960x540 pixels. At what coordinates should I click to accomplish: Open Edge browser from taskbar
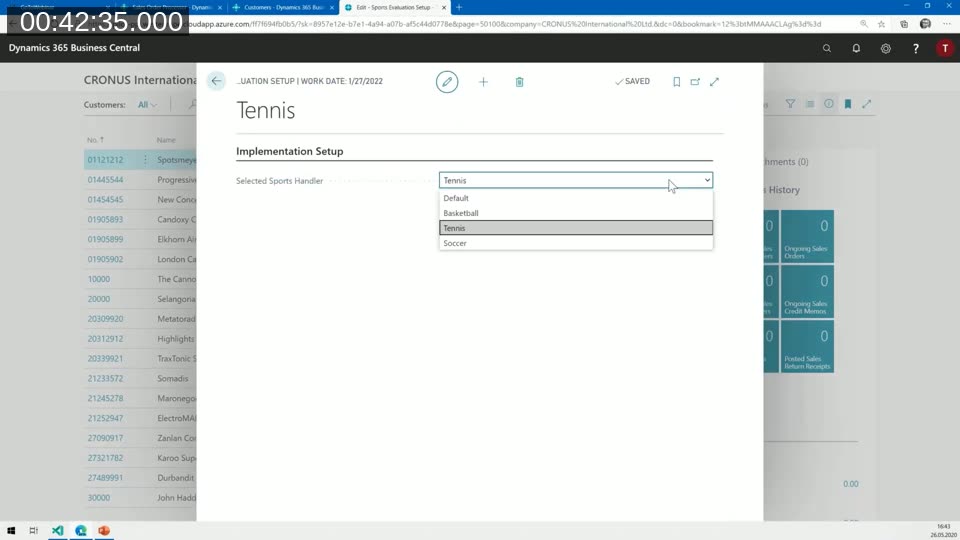coord(81,530)
